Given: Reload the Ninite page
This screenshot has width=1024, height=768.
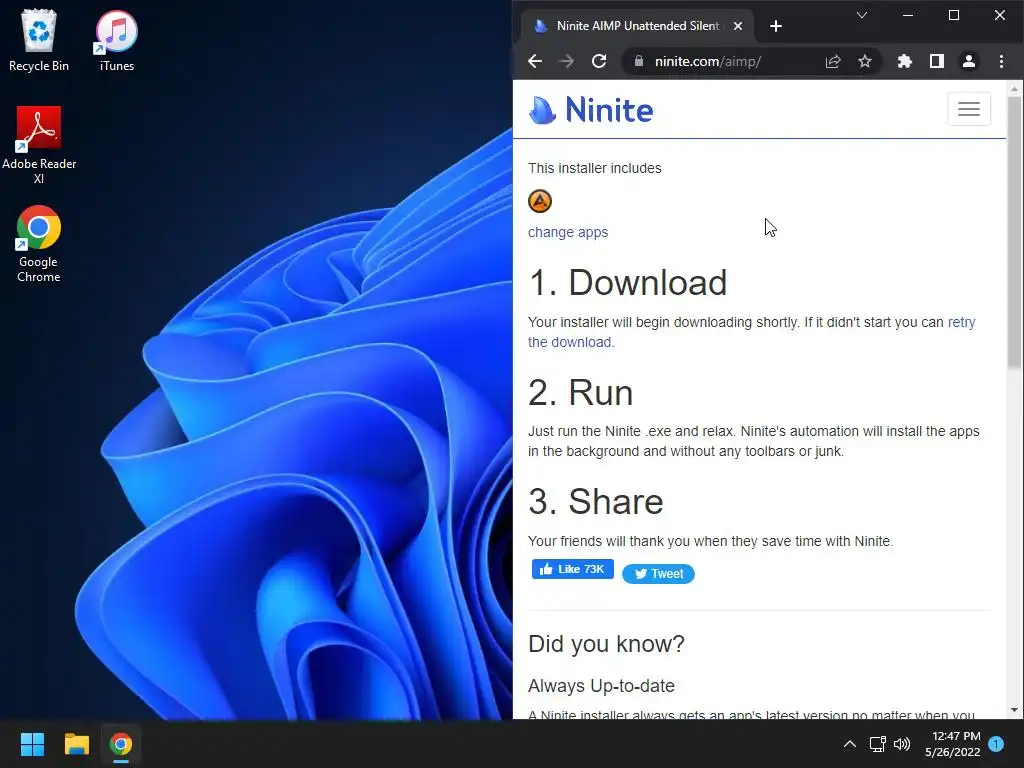Looking at the screenshot, I should [599, 61].
